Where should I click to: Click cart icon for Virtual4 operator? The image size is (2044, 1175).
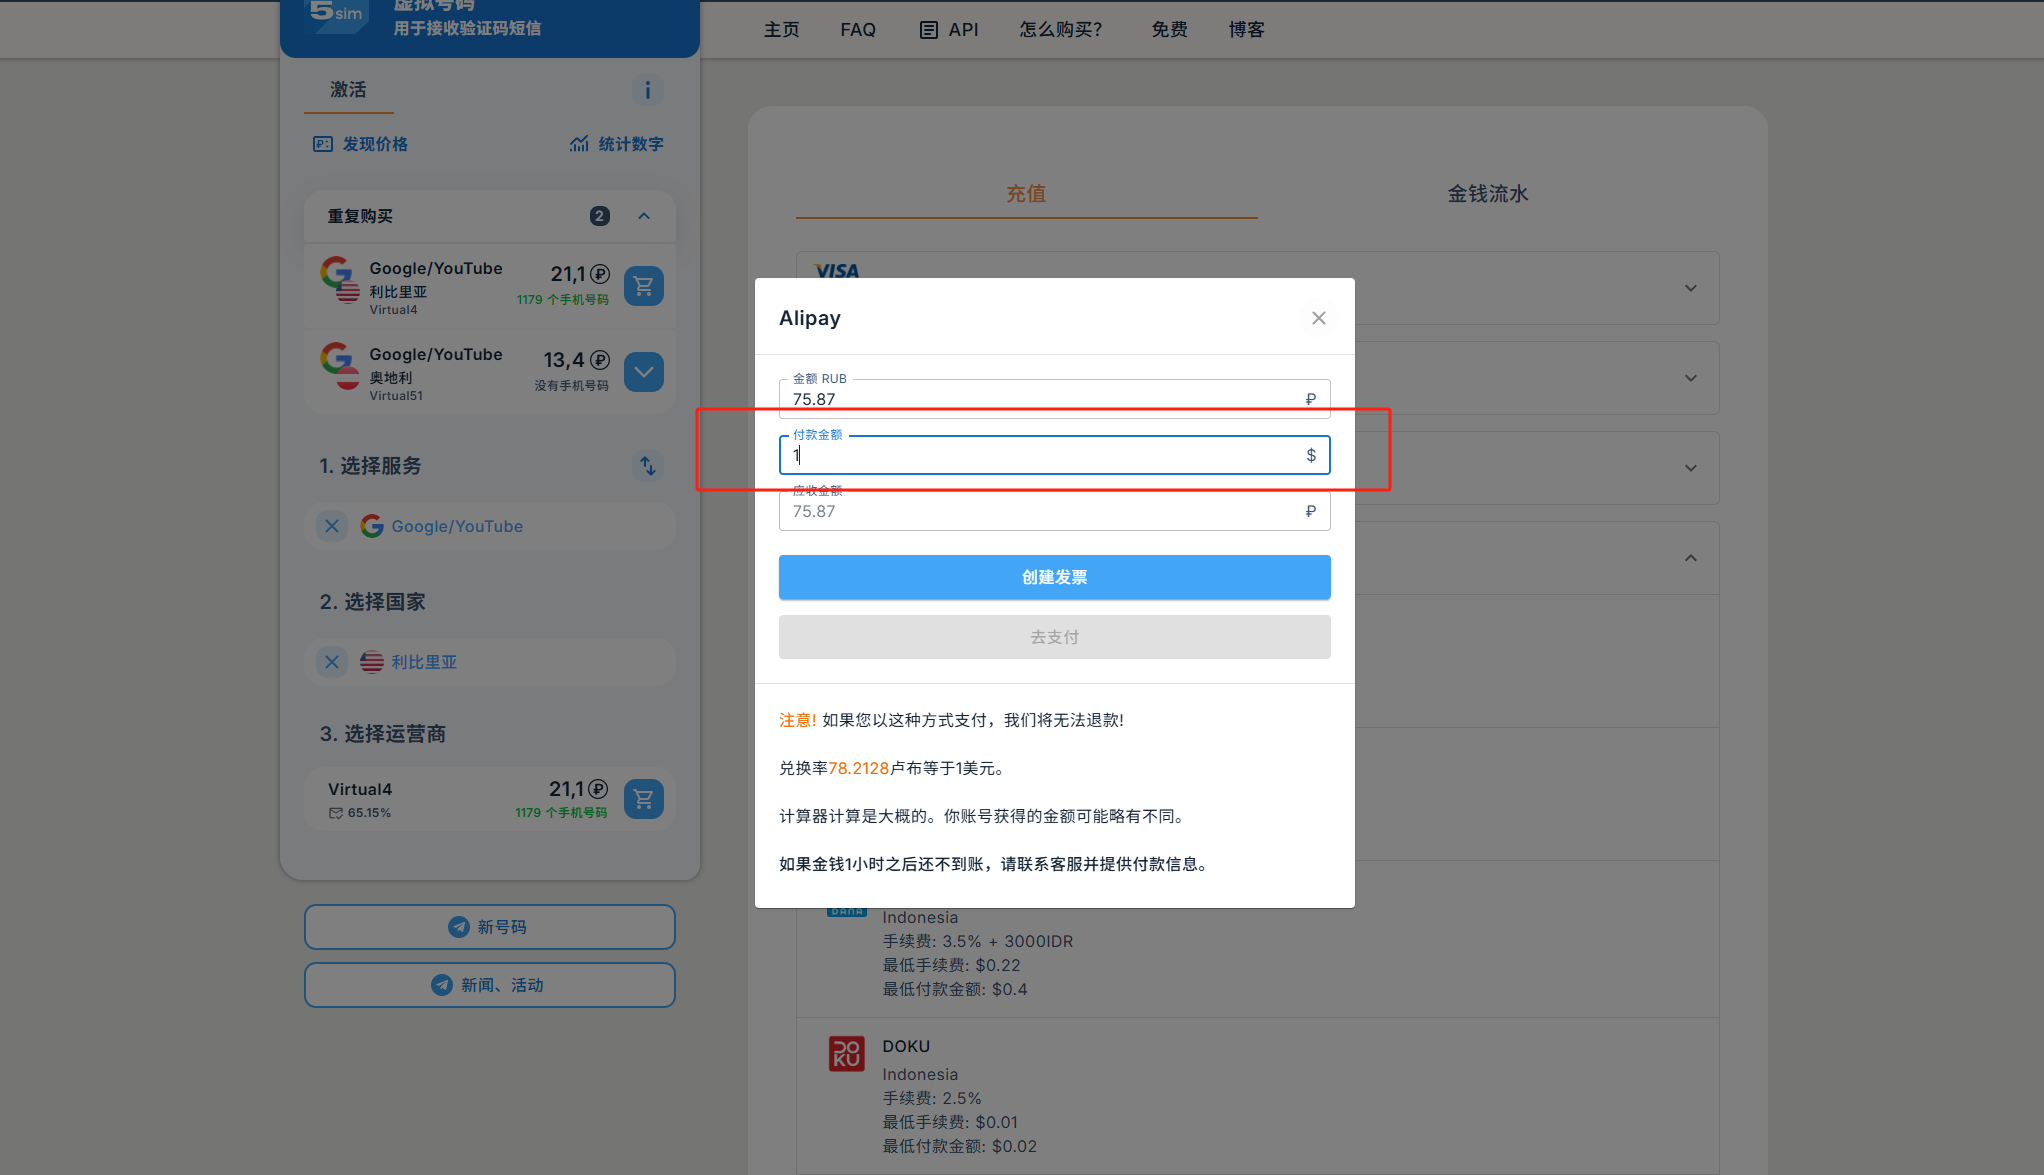coord(643,799)
